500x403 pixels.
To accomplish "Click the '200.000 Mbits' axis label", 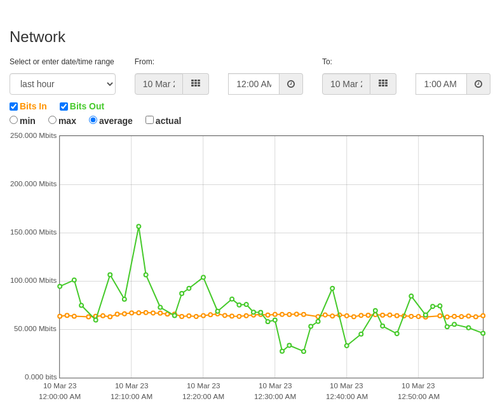I will (33, 184).
